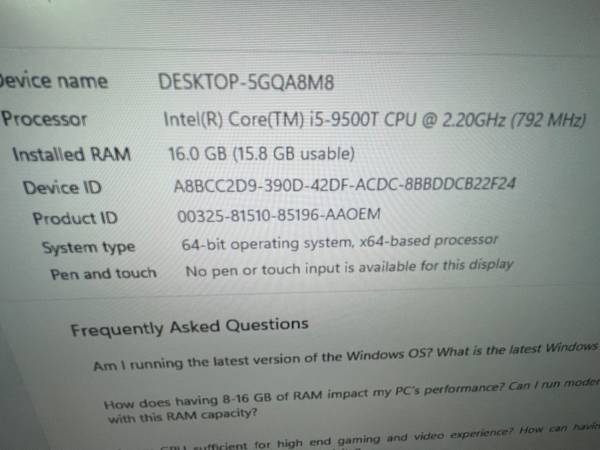Select the 16.0 GB RAM value

click(x=261, y=154)
